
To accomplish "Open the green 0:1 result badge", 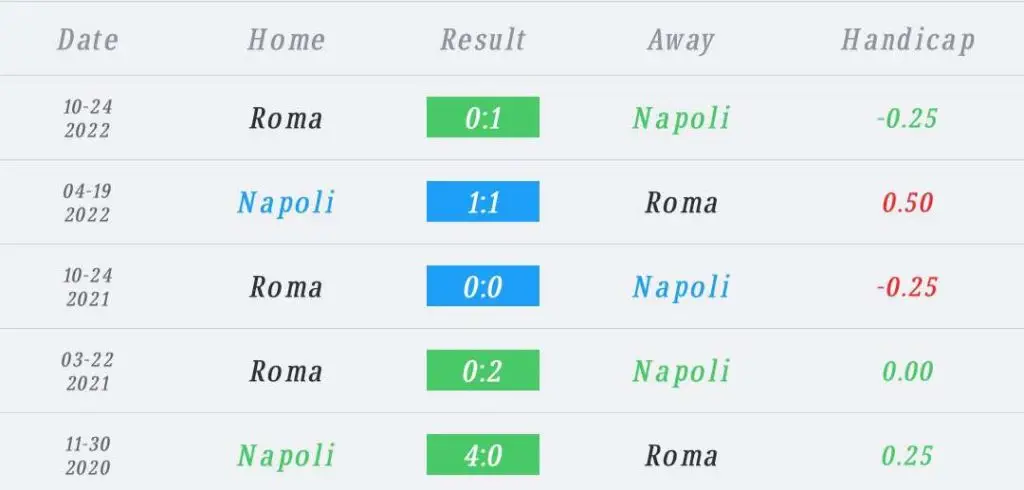I will click(483, 117).
